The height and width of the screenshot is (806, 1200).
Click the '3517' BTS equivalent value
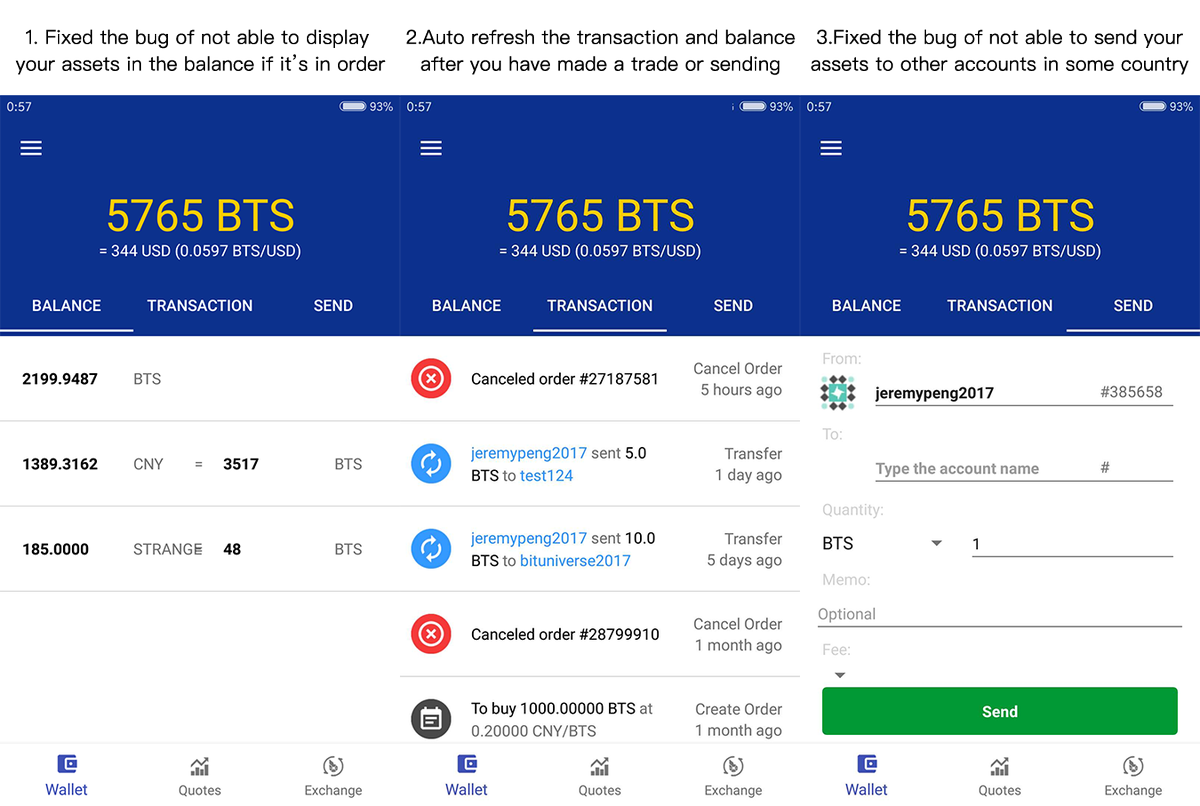tap(241, 464)
